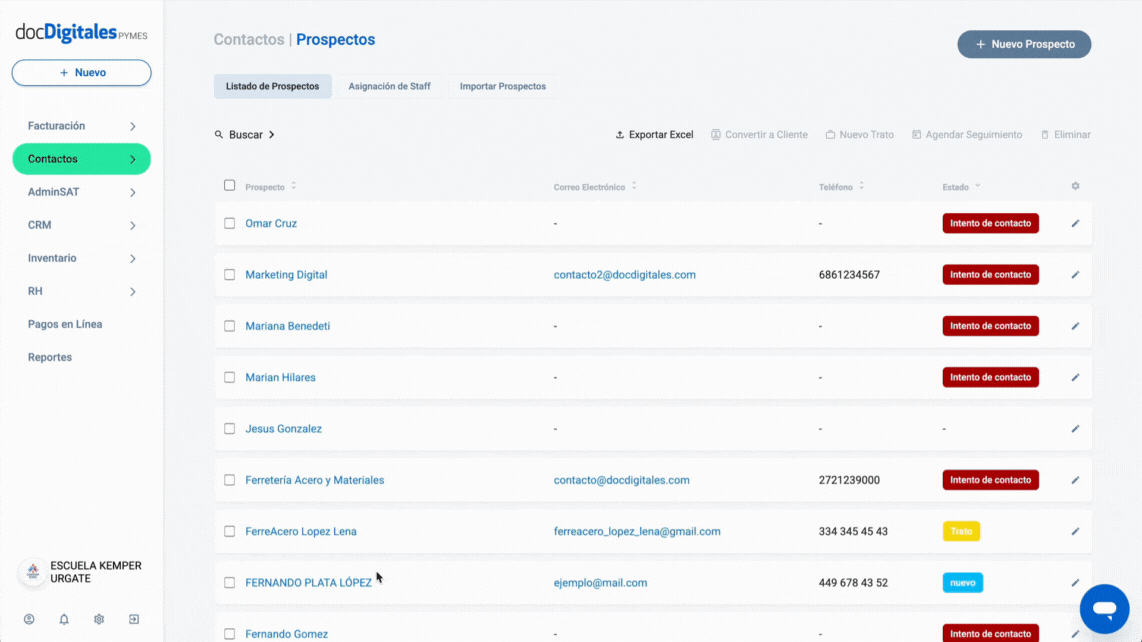Open the Omar Cruz prospect link
Viewport: 1142px width, 642px height.
click(271, 224)
